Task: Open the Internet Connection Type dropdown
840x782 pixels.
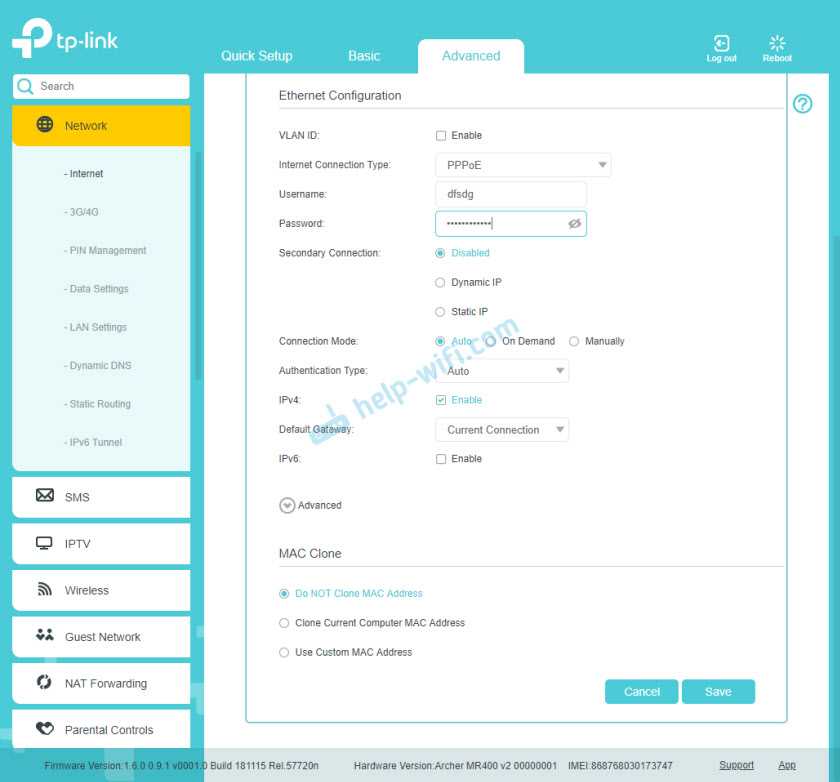Action: click(523, 165)
